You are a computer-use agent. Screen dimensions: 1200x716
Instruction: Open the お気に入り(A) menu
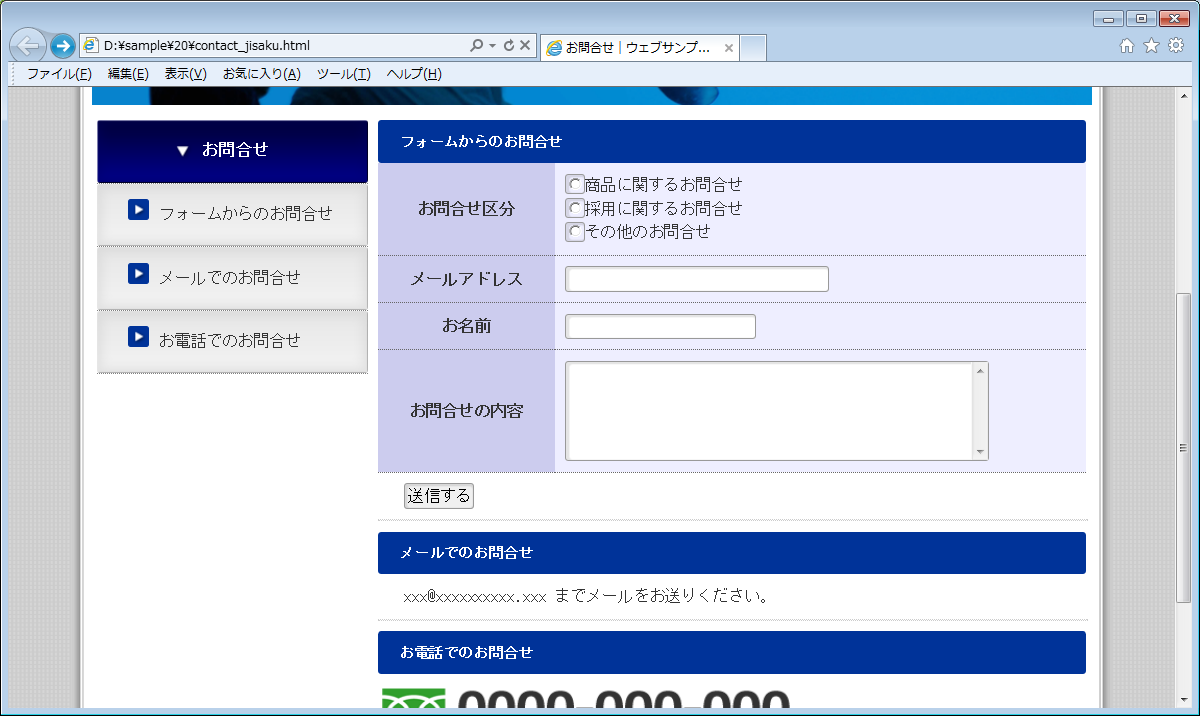click(261, 74)
